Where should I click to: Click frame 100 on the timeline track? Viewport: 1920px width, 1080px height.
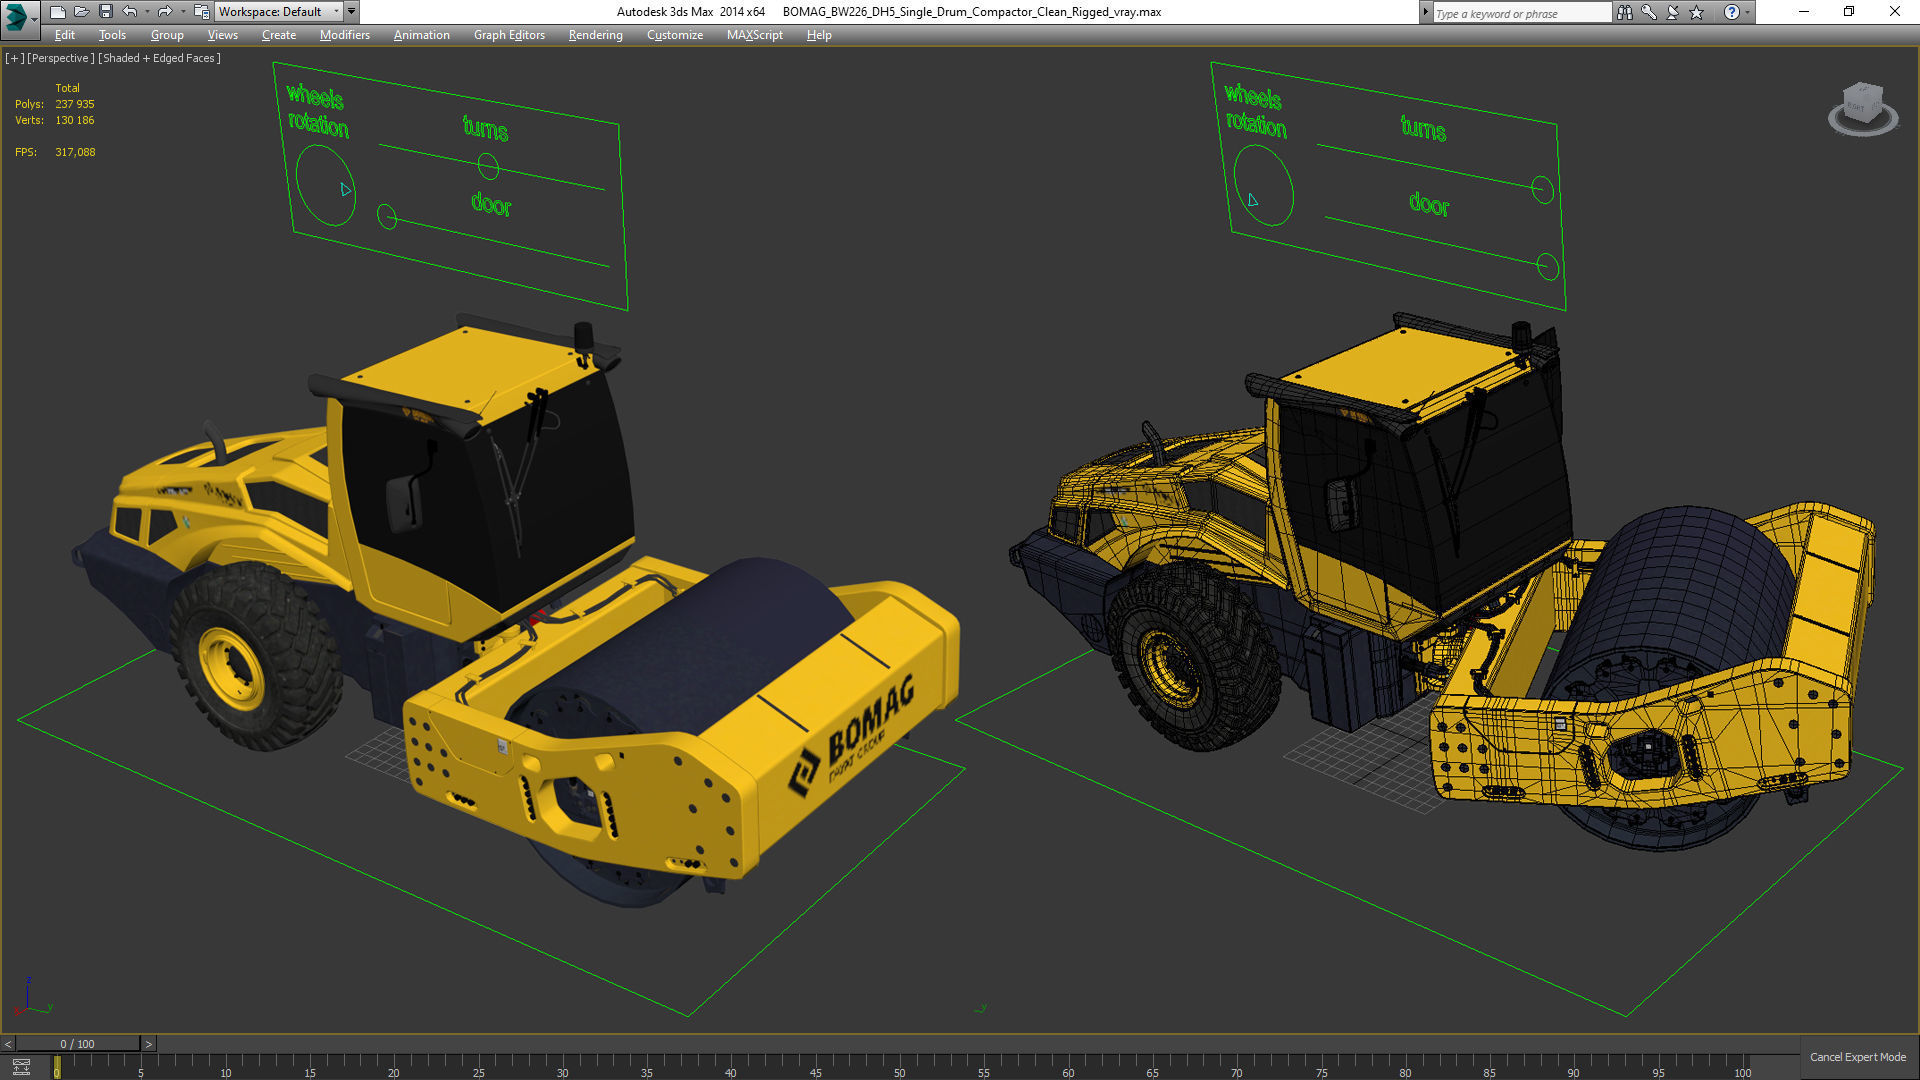(x=1742, y=1066)
